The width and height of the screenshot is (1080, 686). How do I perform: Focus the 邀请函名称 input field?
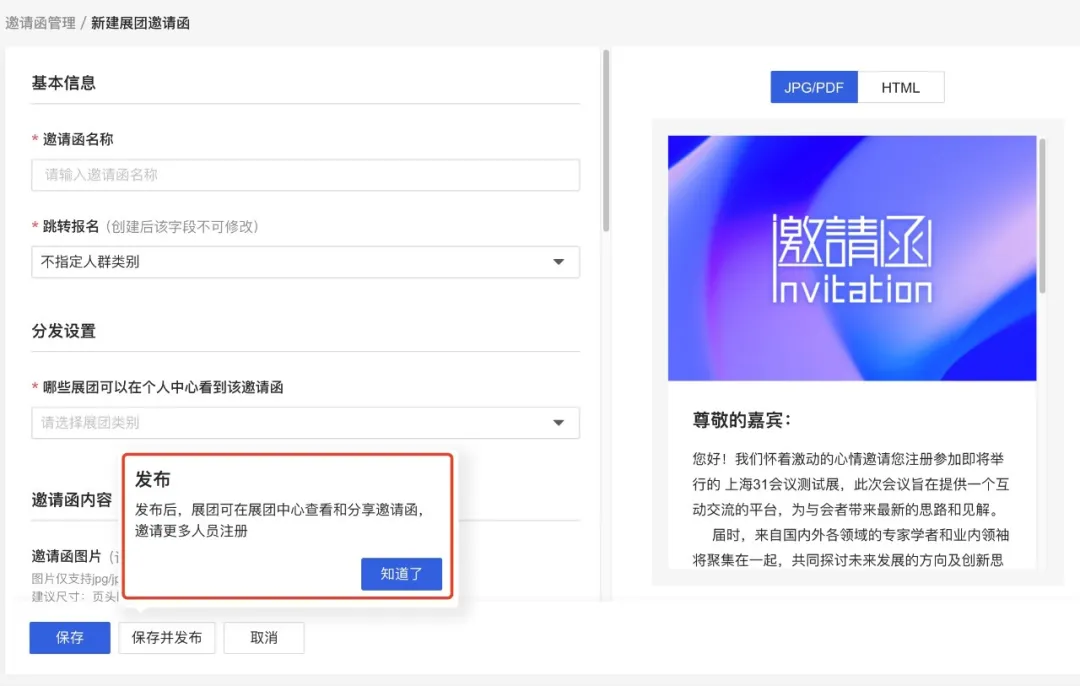point(305,175)
